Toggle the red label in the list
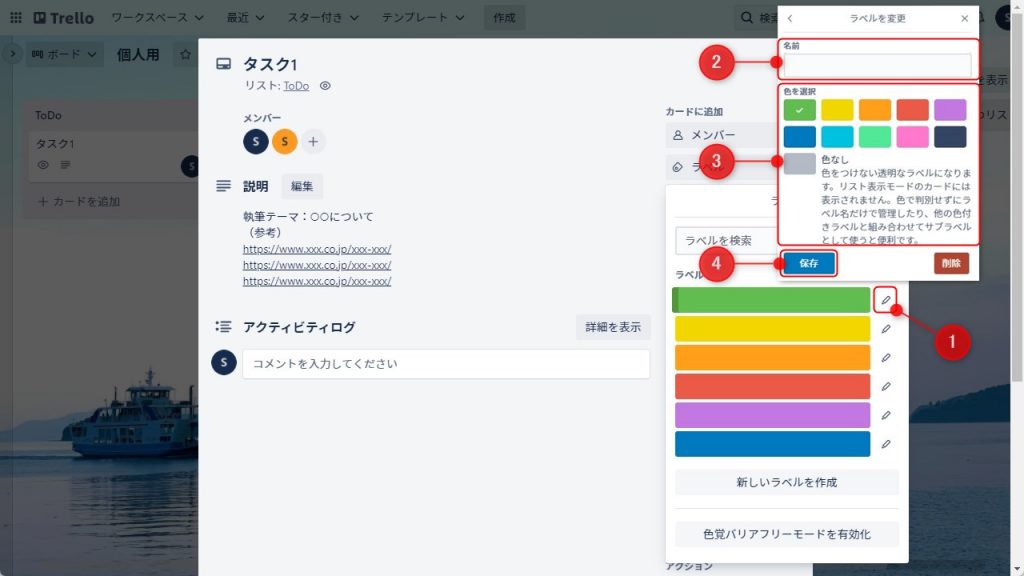The width and height of the screenshot is (1024, 576). coord(773,387)
